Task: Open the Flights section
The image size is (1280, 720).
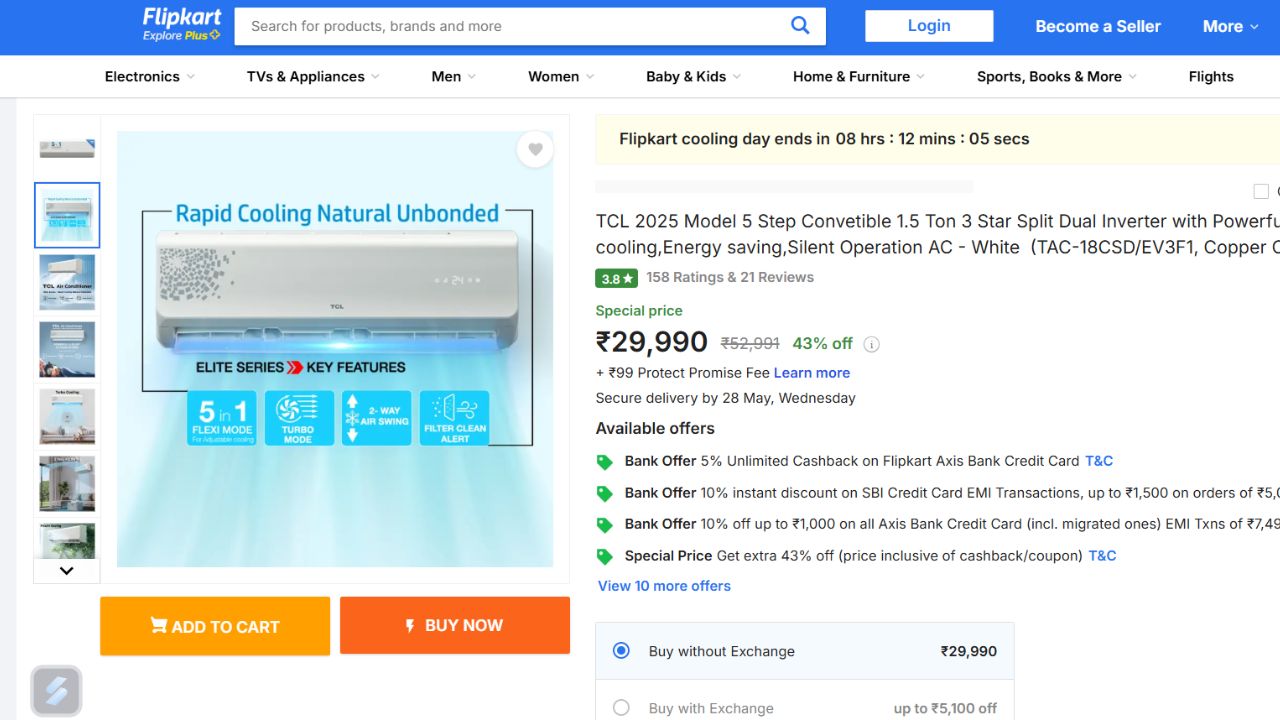Action: tap(1211, 76)
